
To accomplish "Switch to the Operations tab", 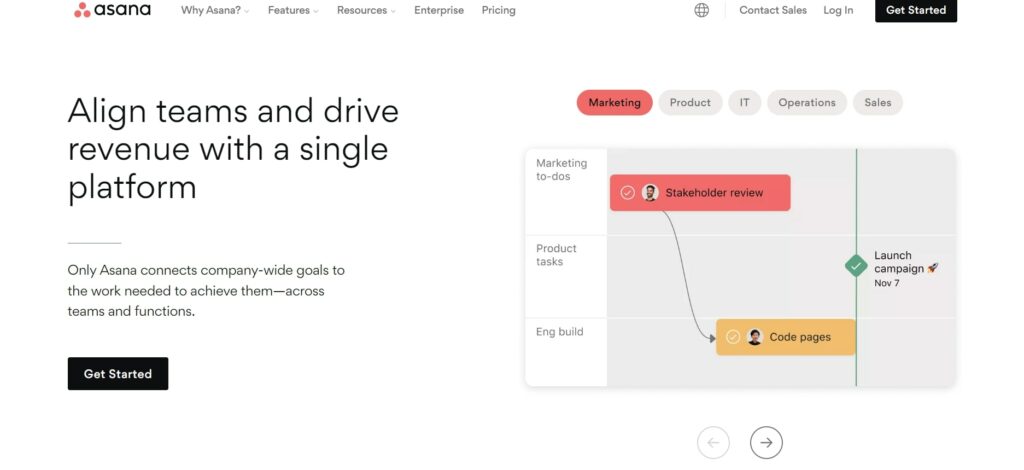I will (x=807, y=102).
